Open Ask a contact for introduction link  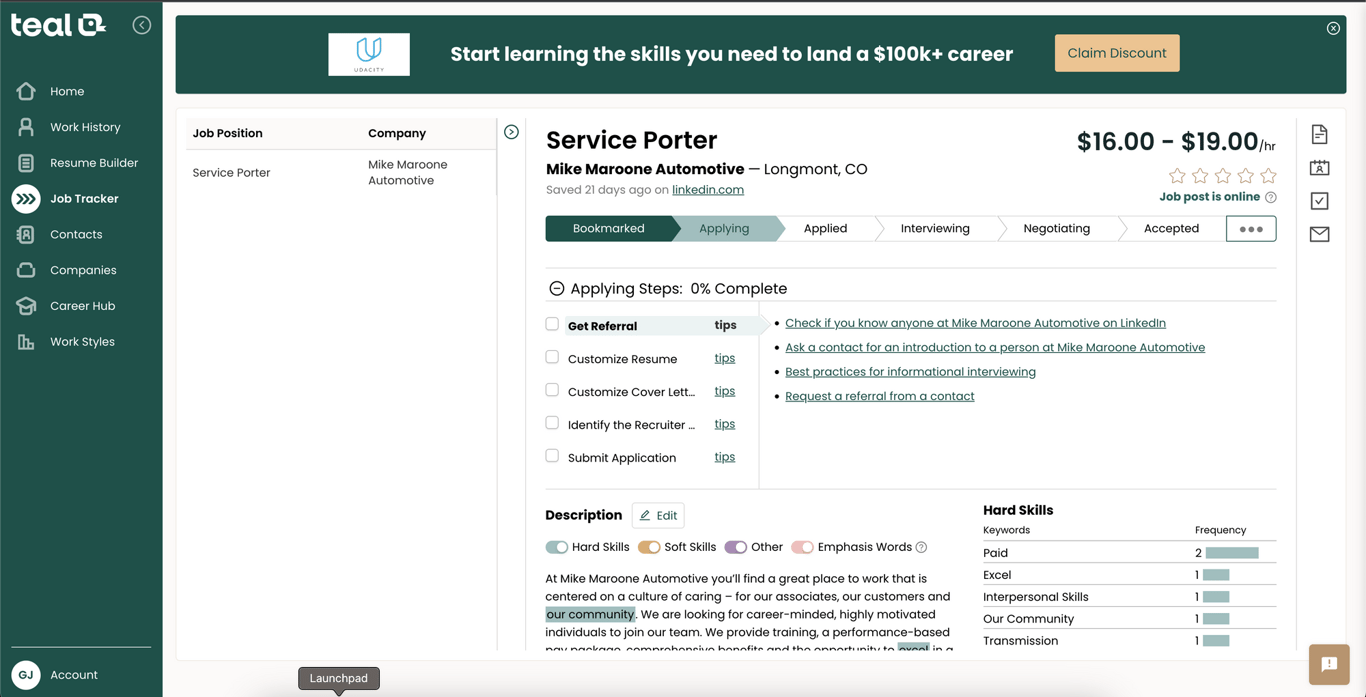[x=995, y=348]
